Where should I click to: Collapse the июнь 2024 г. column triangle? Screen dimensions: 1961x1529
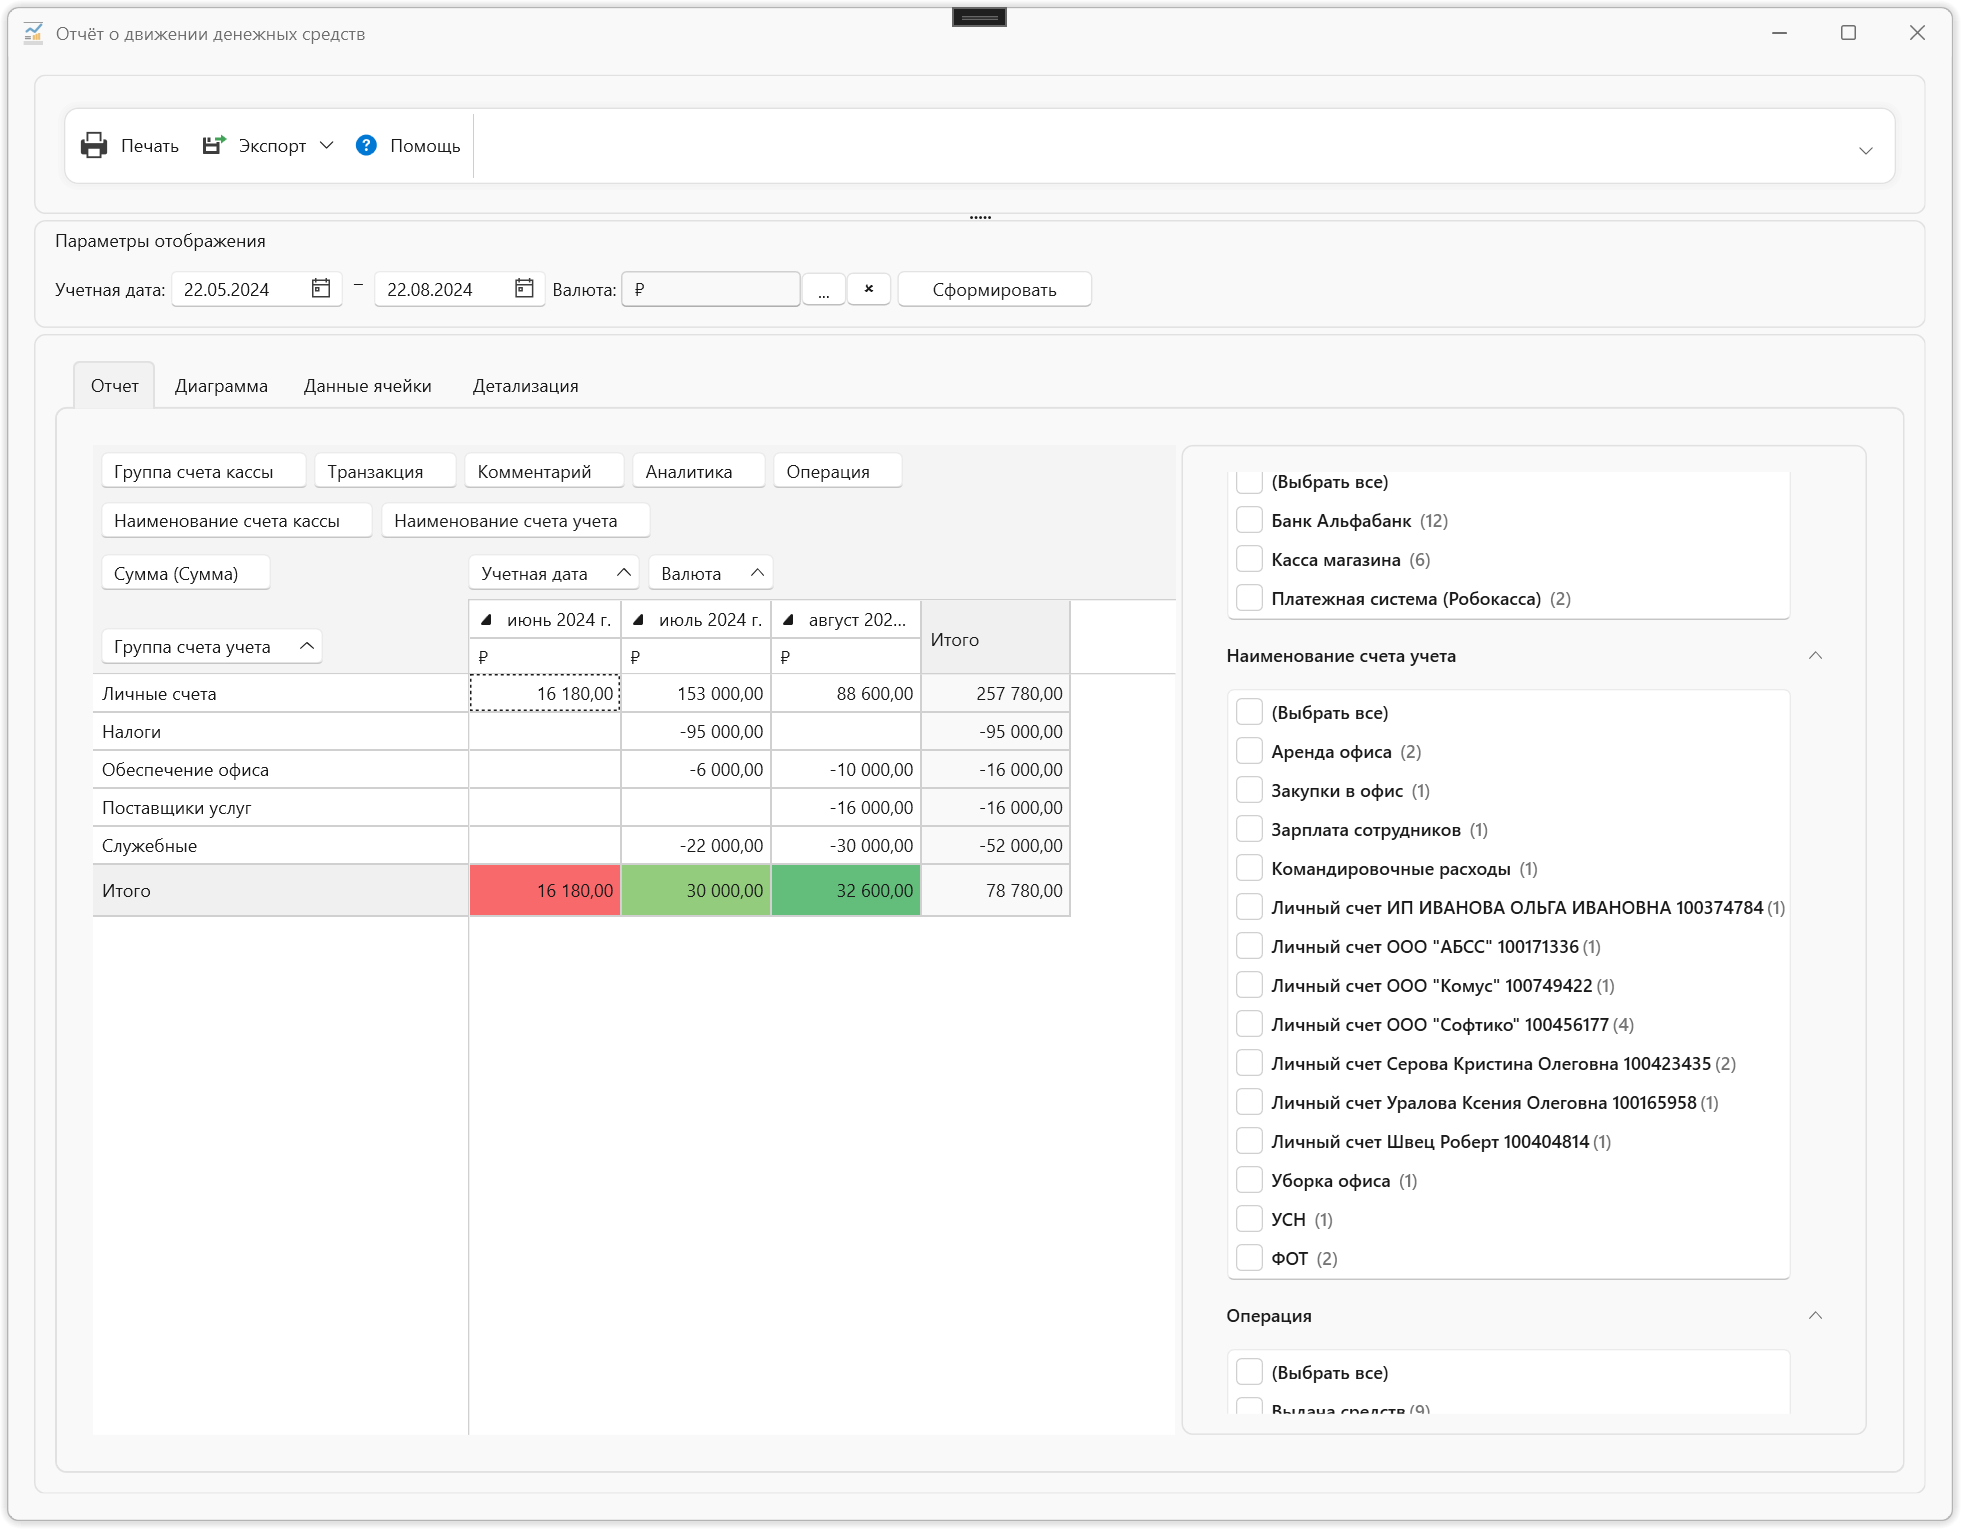[x=486, y=620]
